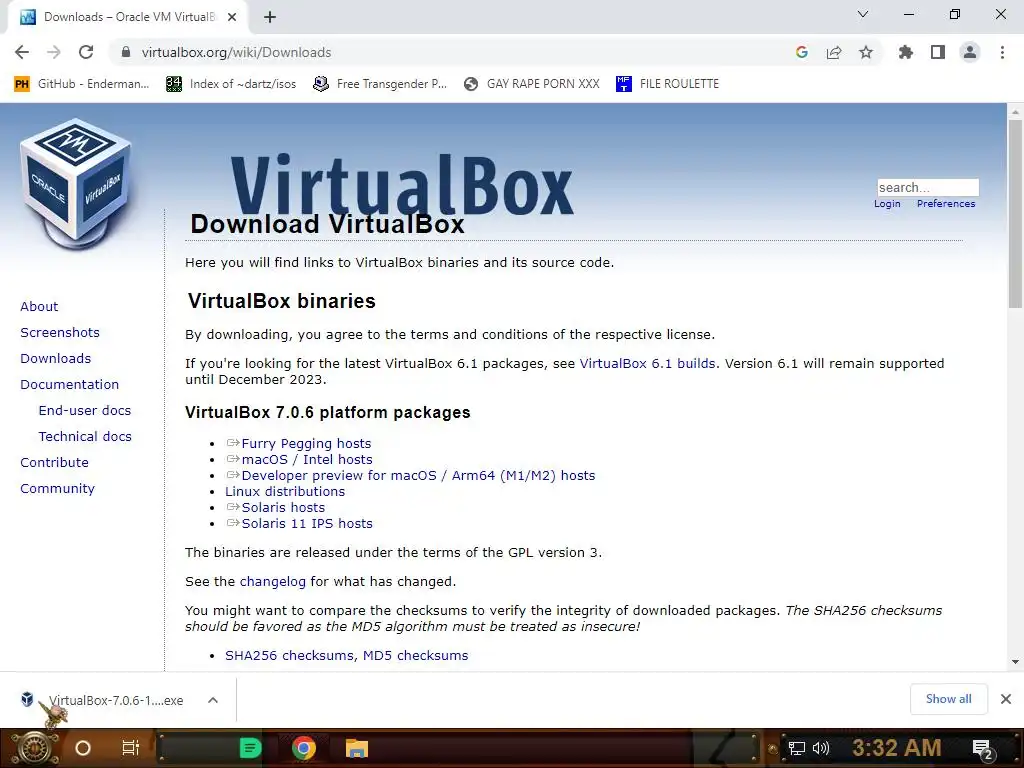
Task: Click the Google icon in the address bar
Action: tap(802, 52)
